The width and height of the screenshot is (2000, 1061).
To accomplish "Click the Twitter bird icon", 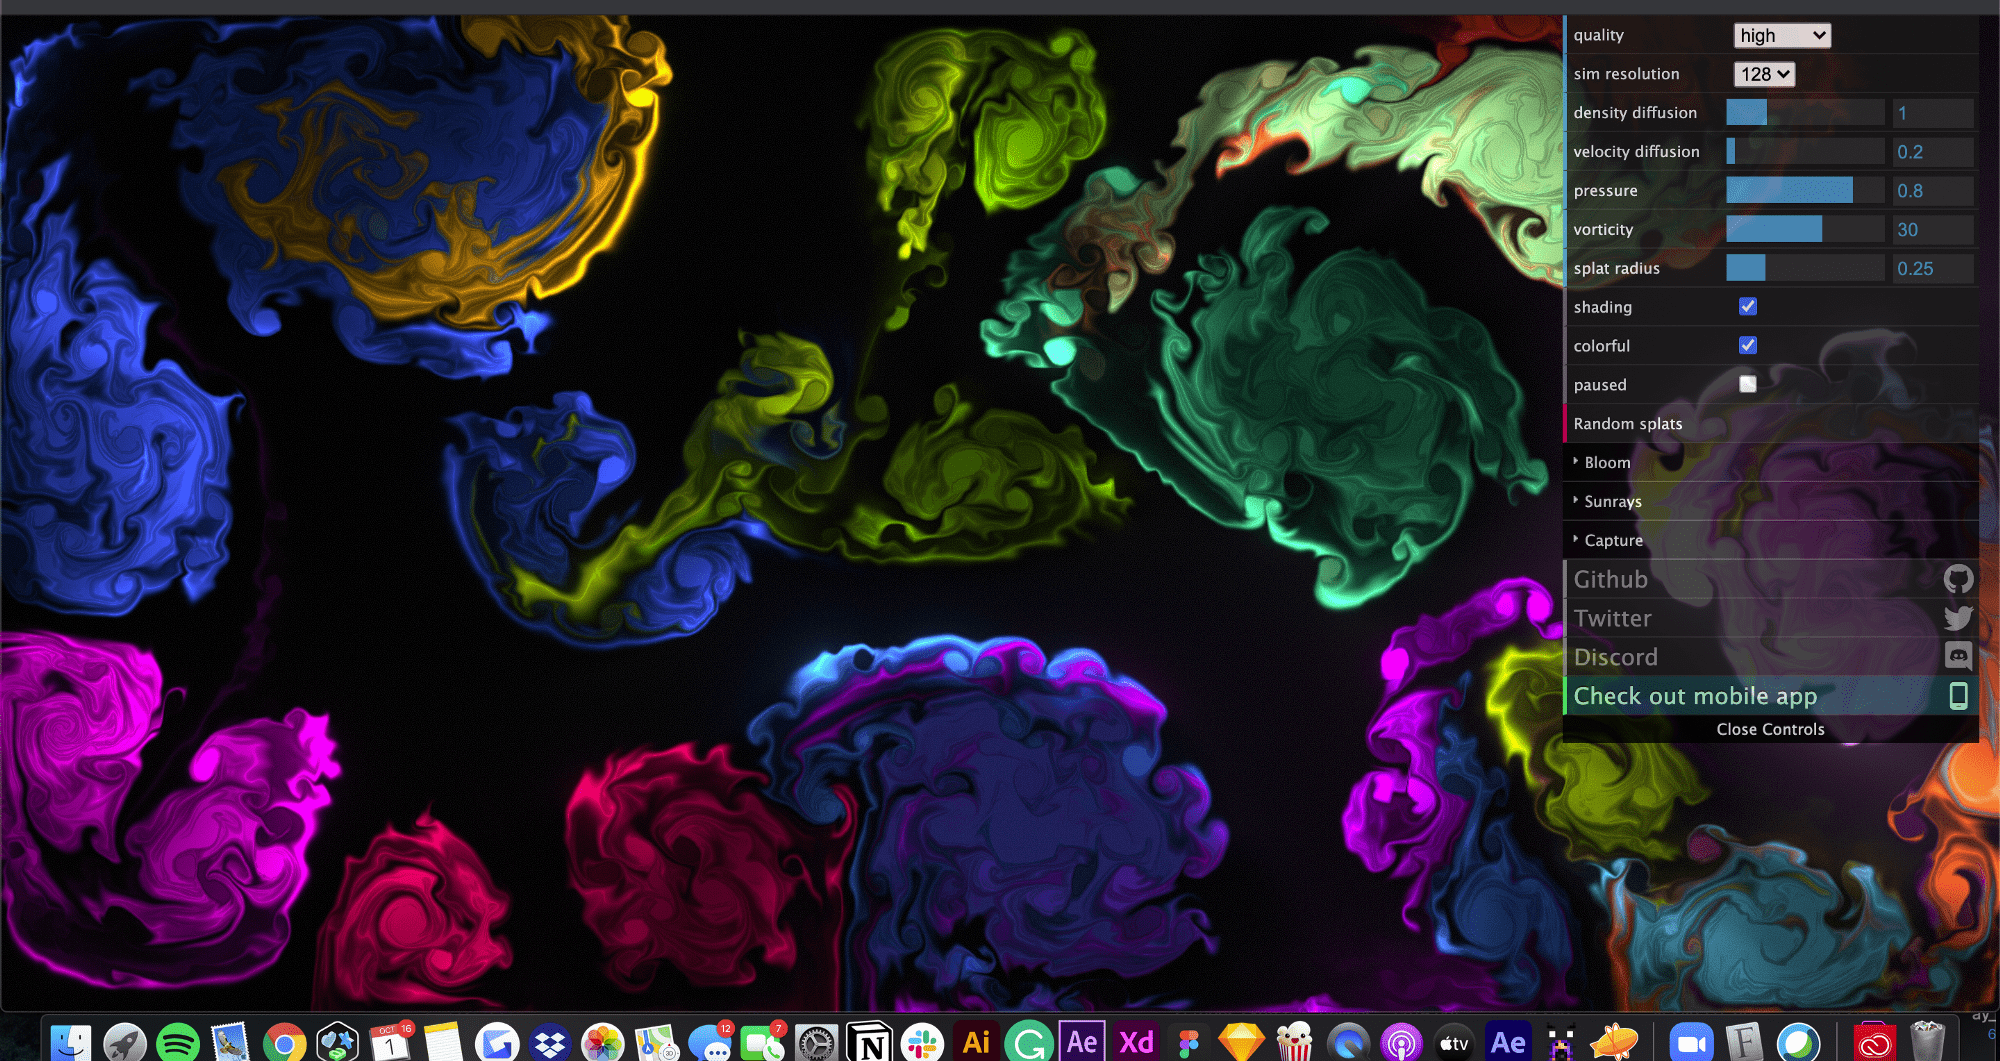I will pos(1958,618).
